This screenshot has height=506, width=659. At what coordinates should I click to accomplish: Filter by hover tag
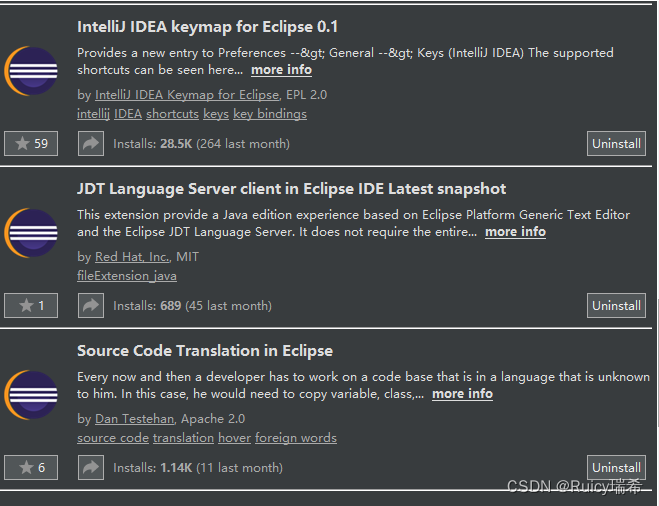click(235, 438)
